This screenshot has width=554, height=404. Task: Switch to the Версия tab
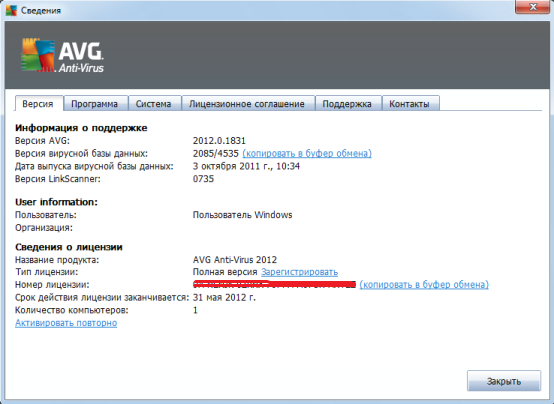click(x=38, y=104)
